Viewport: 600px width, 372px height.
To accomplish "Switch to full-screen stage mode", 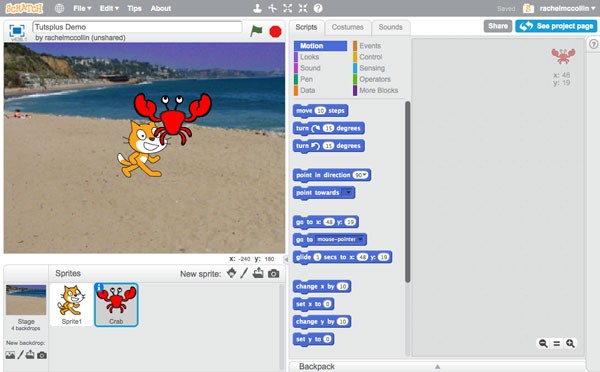I will 17,31.
